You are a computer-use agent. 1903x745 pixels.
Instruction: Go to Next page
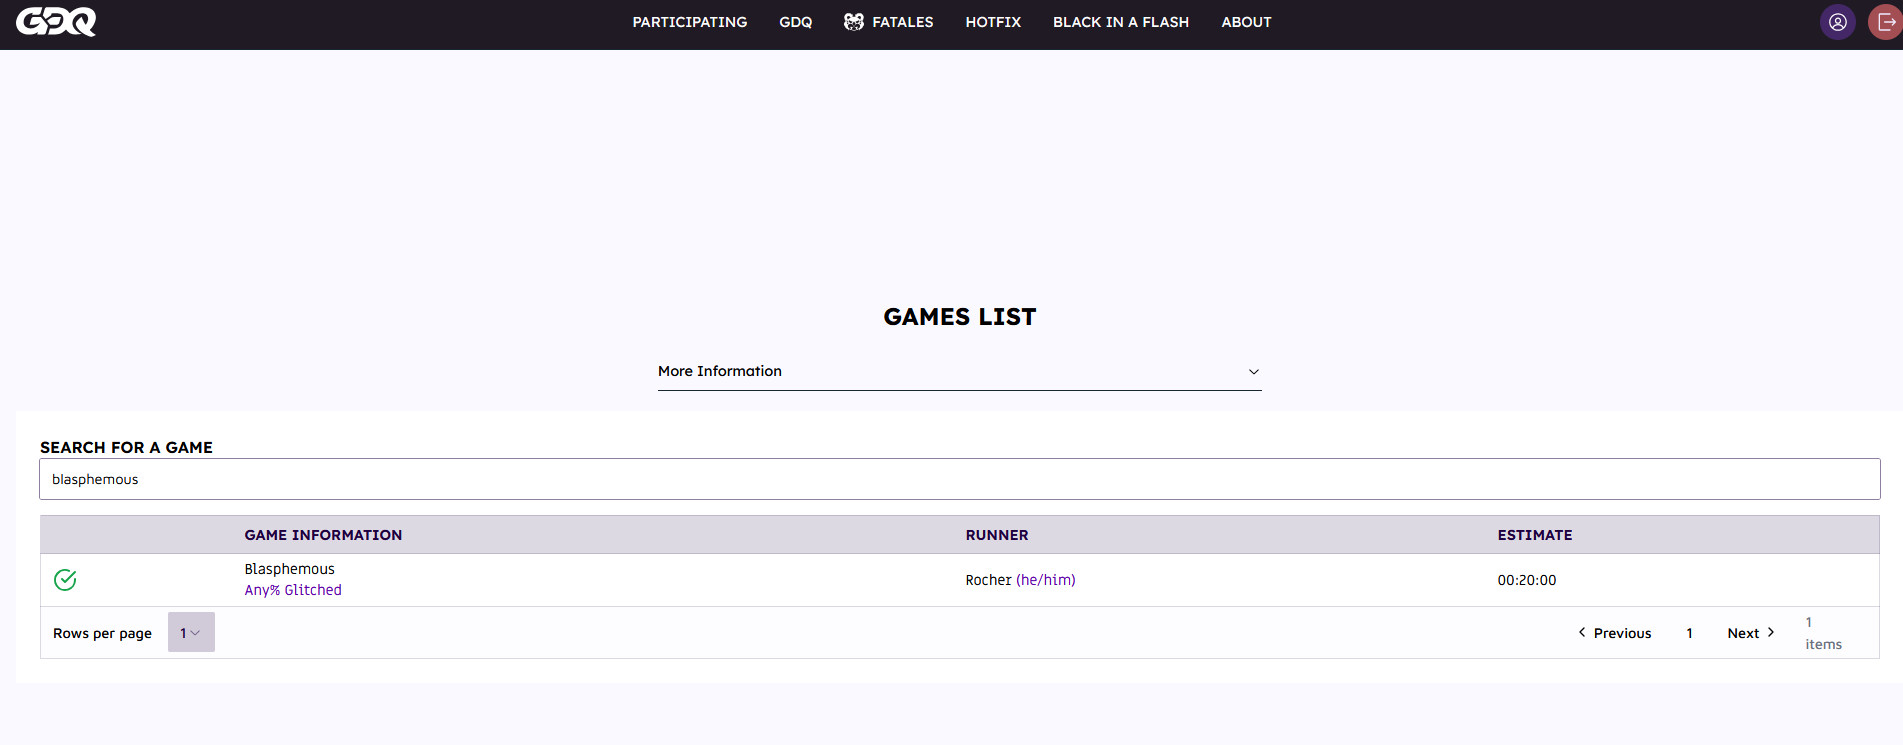coord(1751,633)
